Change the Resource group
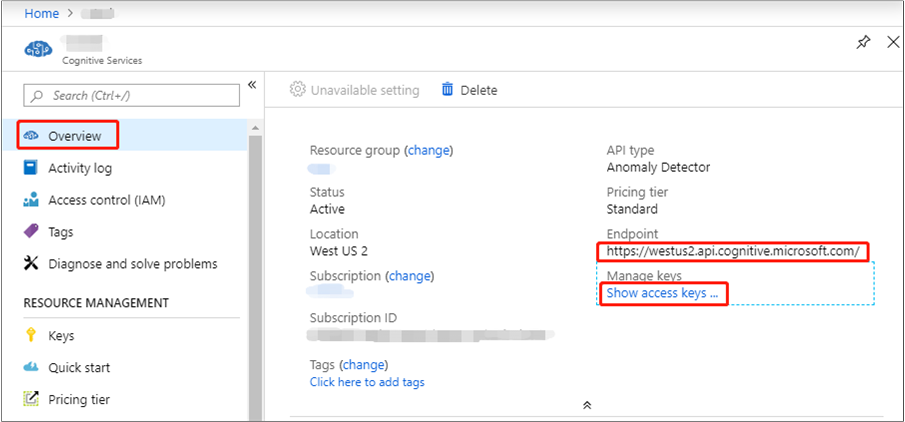 click(x=429, y=151)
